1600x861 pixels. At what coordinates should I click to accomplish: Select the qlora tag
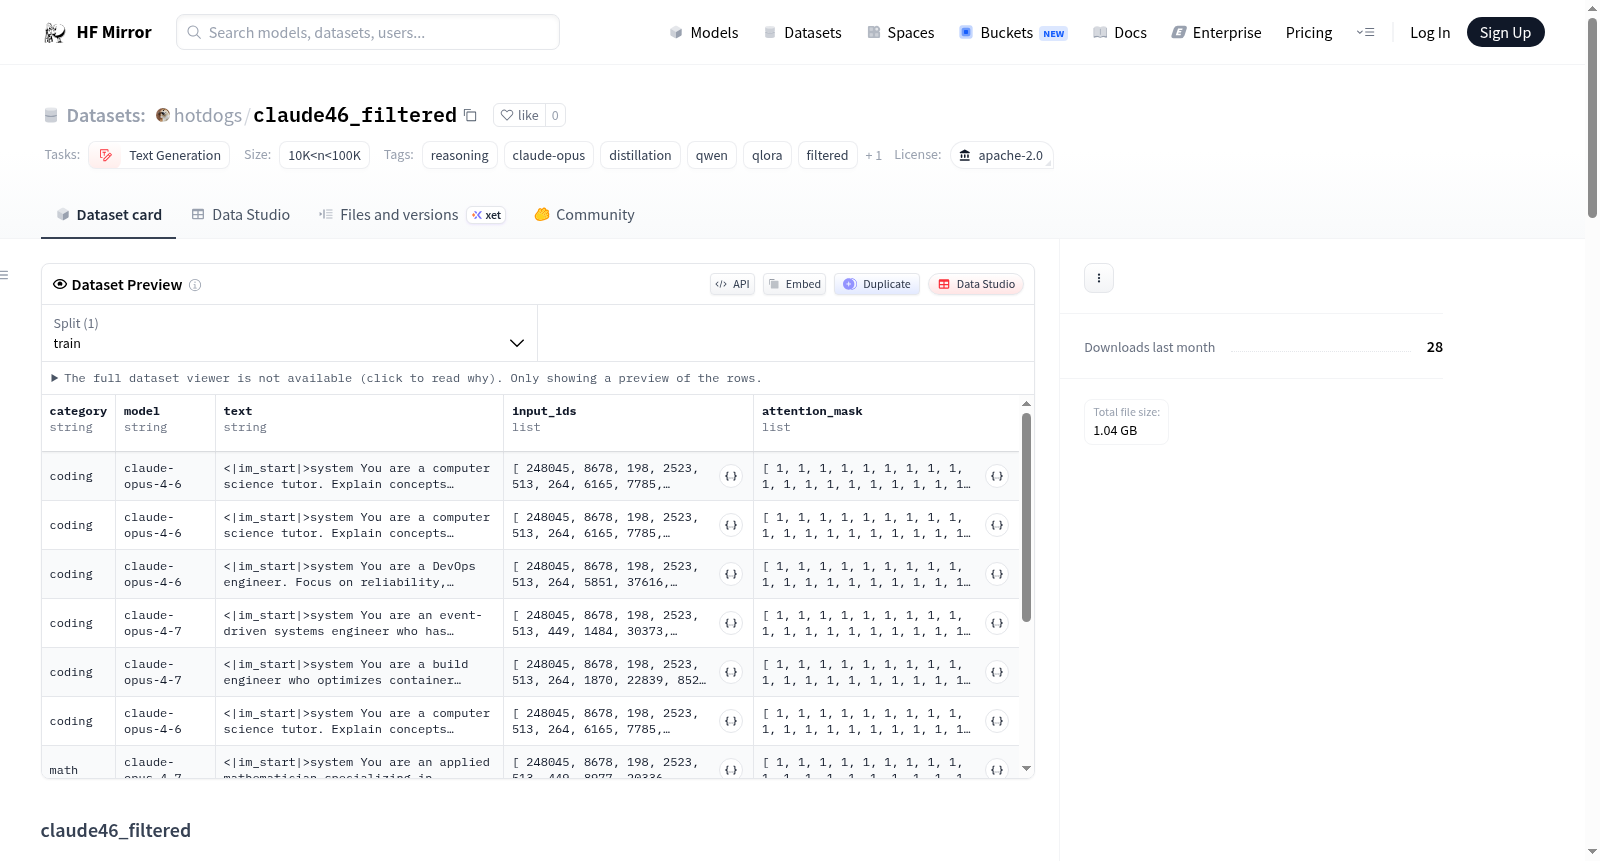click(x=767, y=155)
